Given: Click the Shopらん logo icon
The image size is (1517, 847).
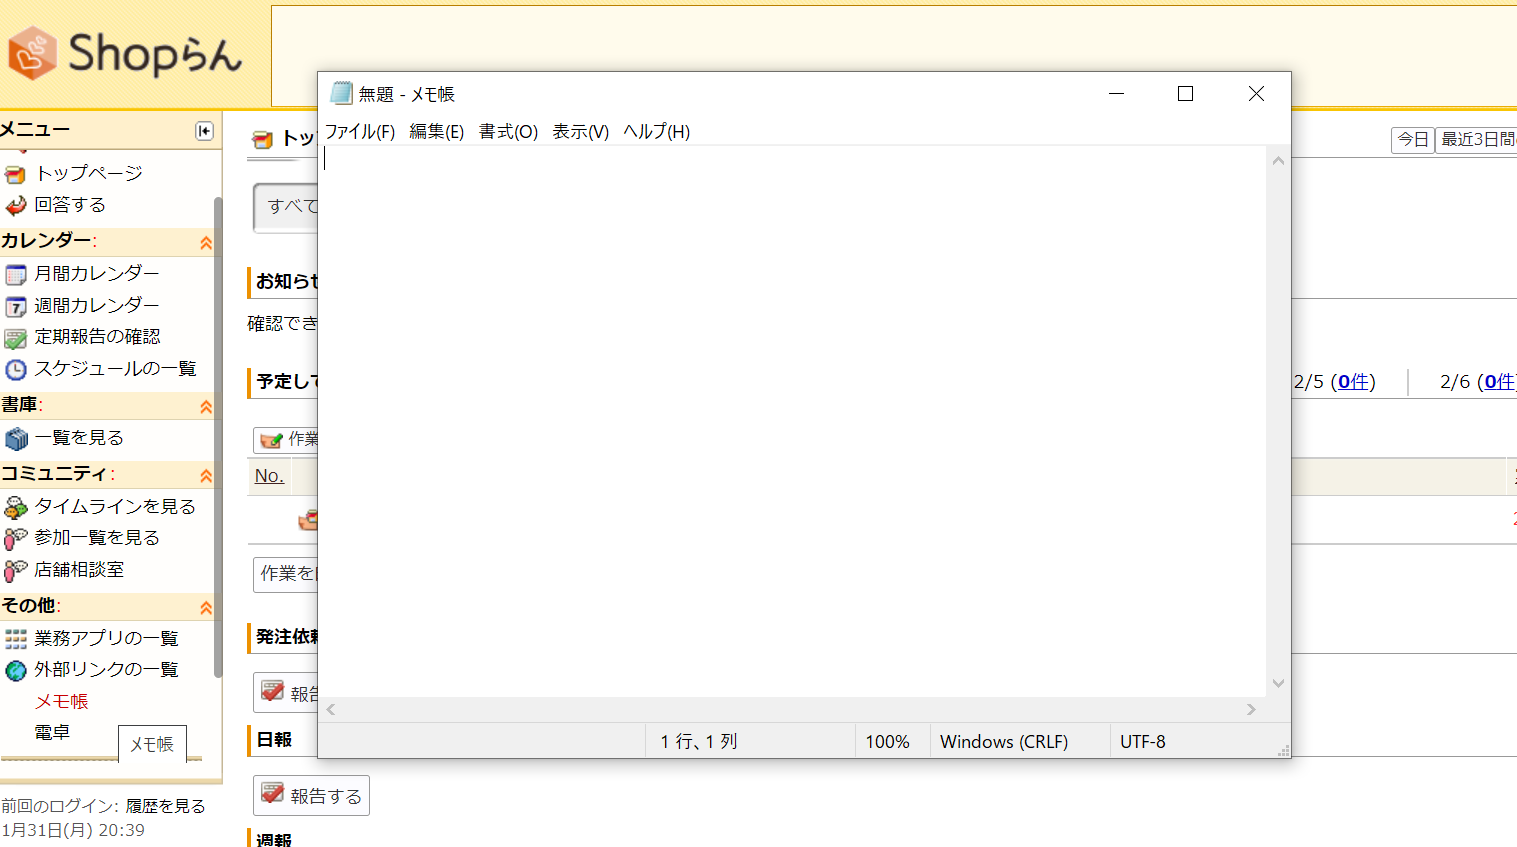Looking at the screenshot, I should coord(32,53).
